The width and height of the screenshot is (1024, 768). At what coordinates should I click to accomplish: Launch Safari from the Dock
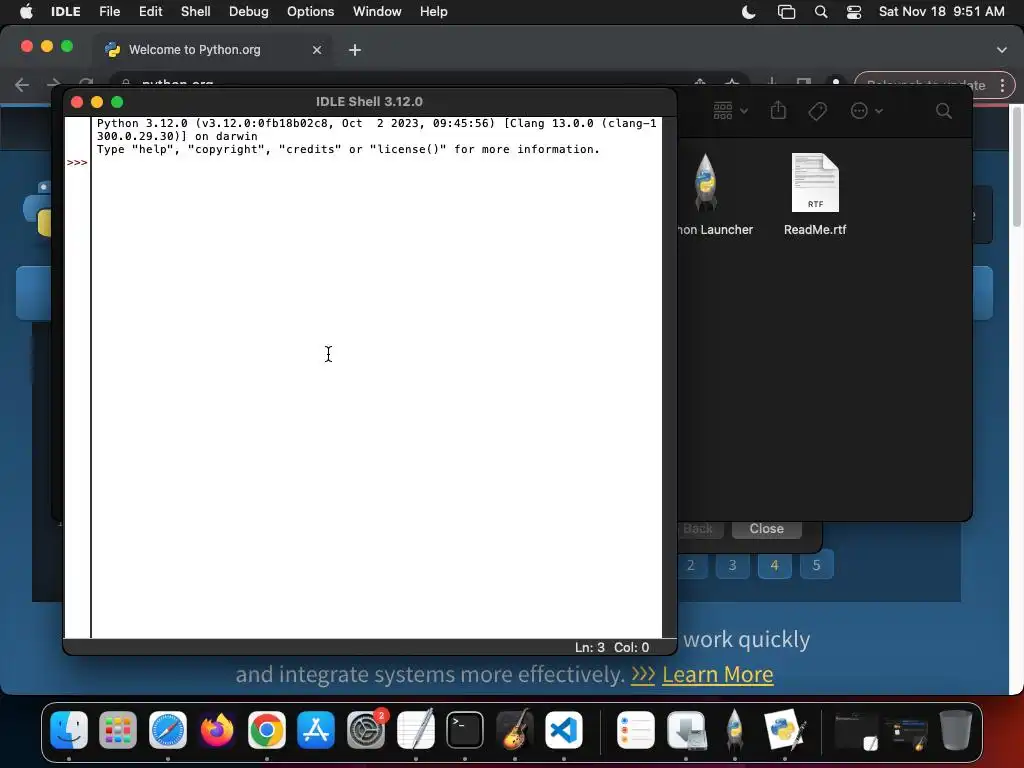coord(168,729)
